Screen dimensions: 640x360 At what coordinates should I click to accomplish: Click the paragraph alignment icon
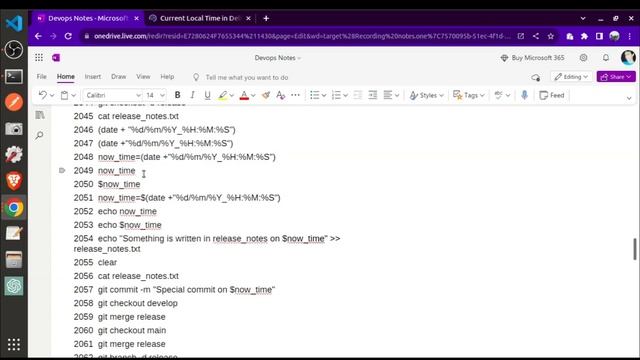[x=388, y=95]
